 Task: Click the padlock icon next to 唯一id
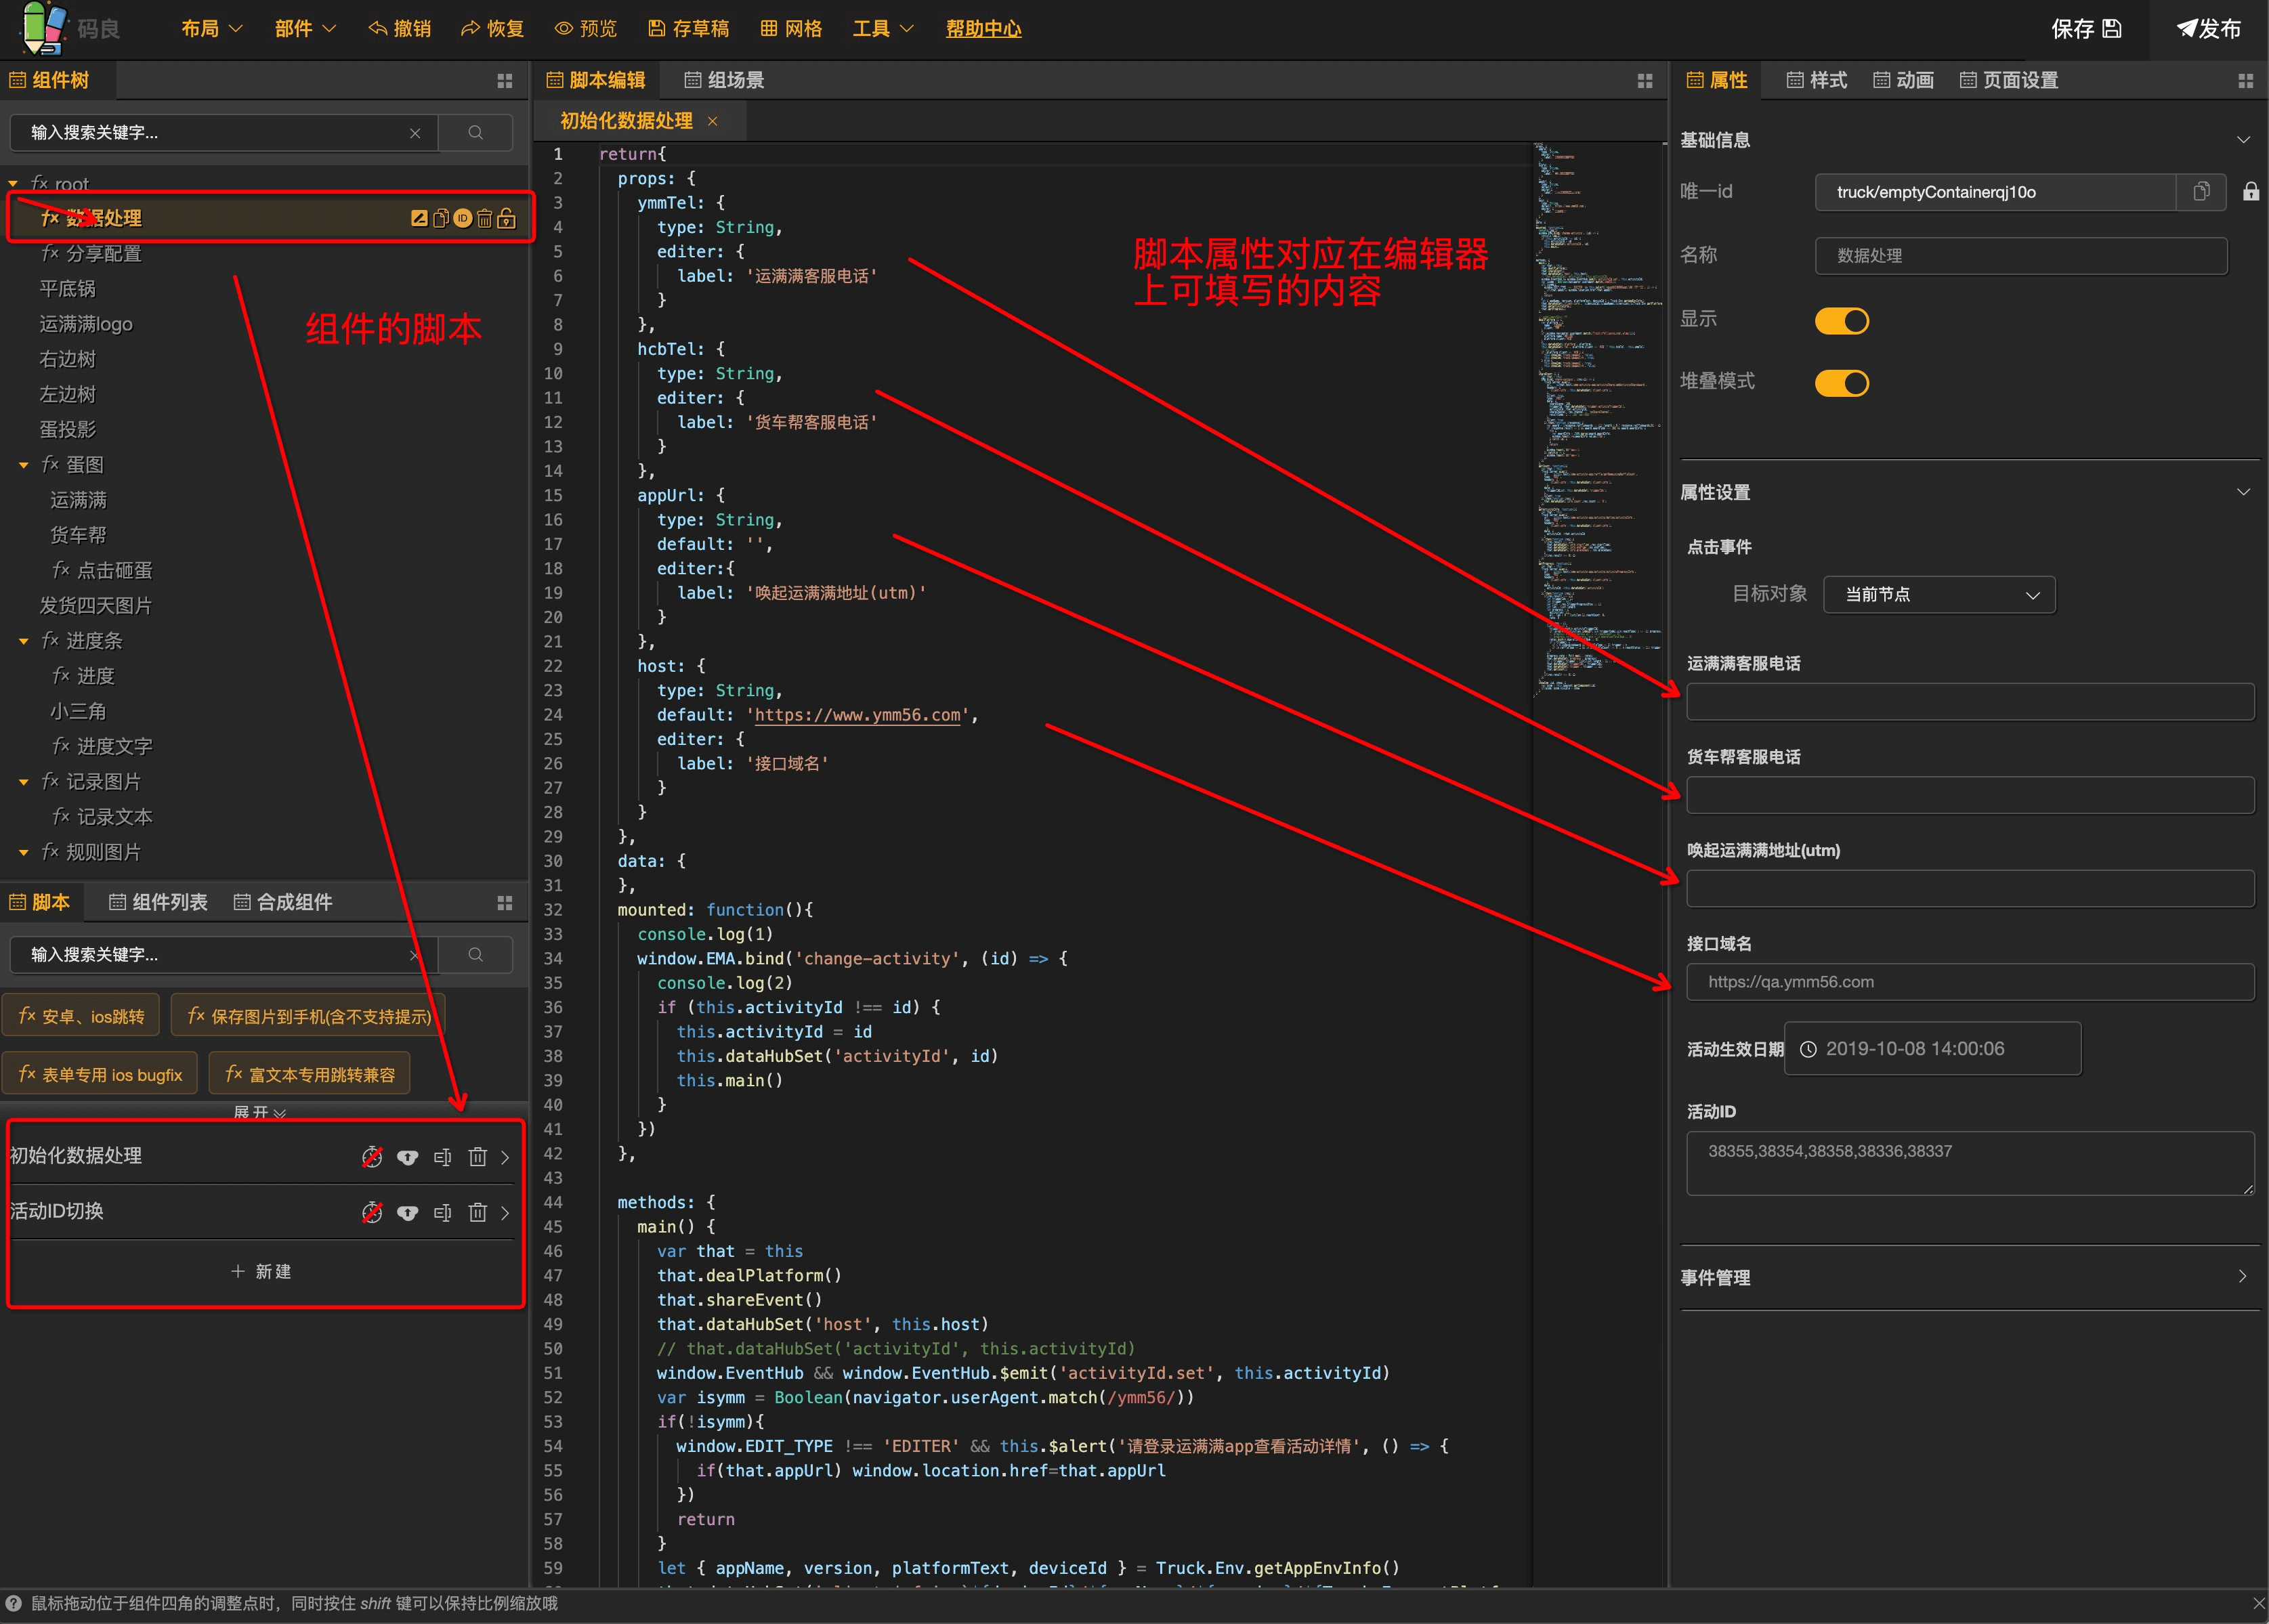click(x=2250, y=192)
